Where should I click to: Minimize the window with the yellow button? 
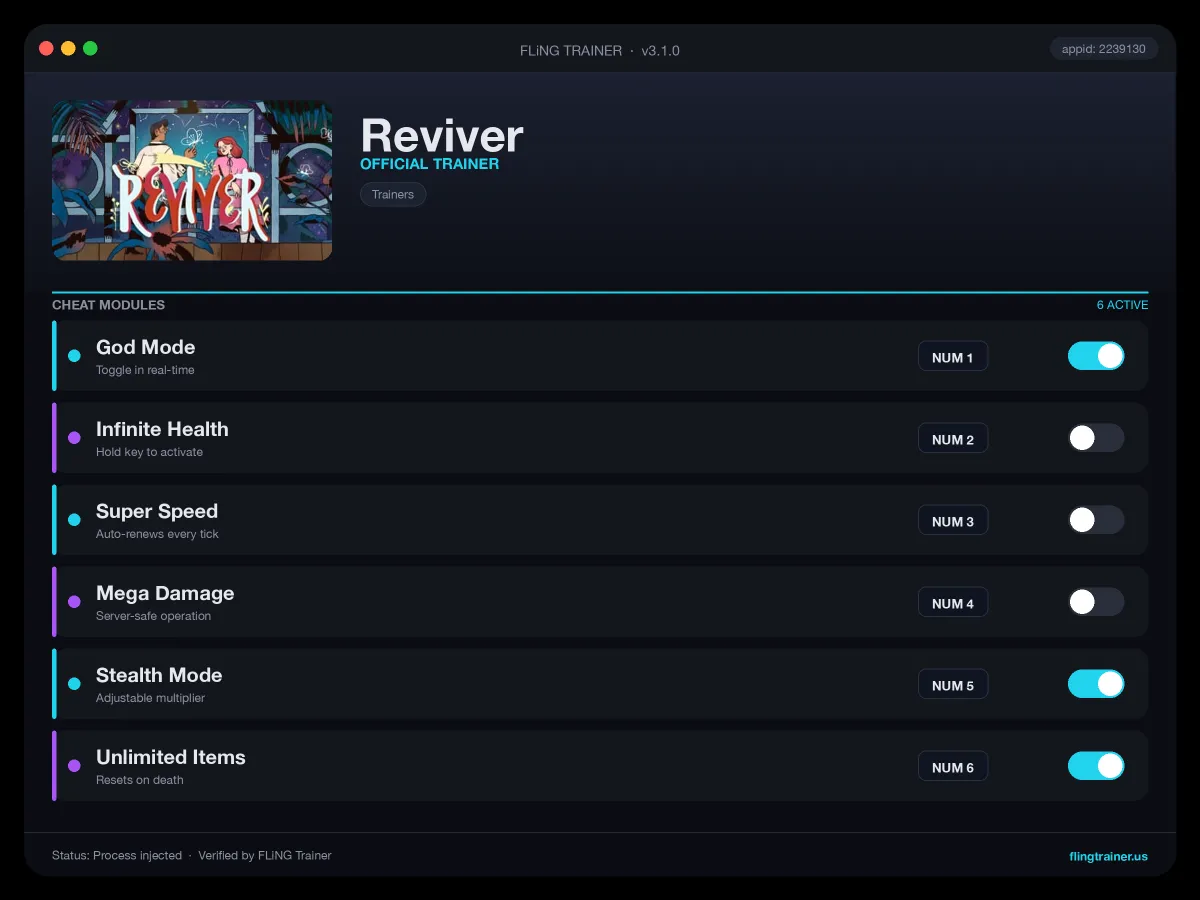point(68,48)
